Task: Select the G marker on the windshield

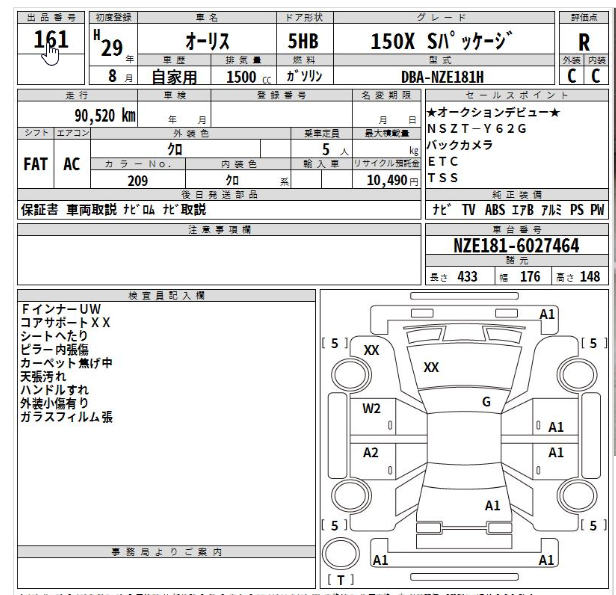Action: (x=486, y=402)
